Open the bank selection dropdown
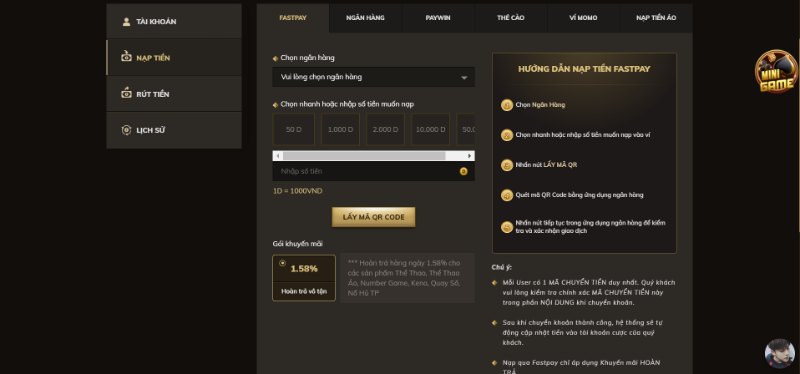The image size is (800, 374). point(373,77)
